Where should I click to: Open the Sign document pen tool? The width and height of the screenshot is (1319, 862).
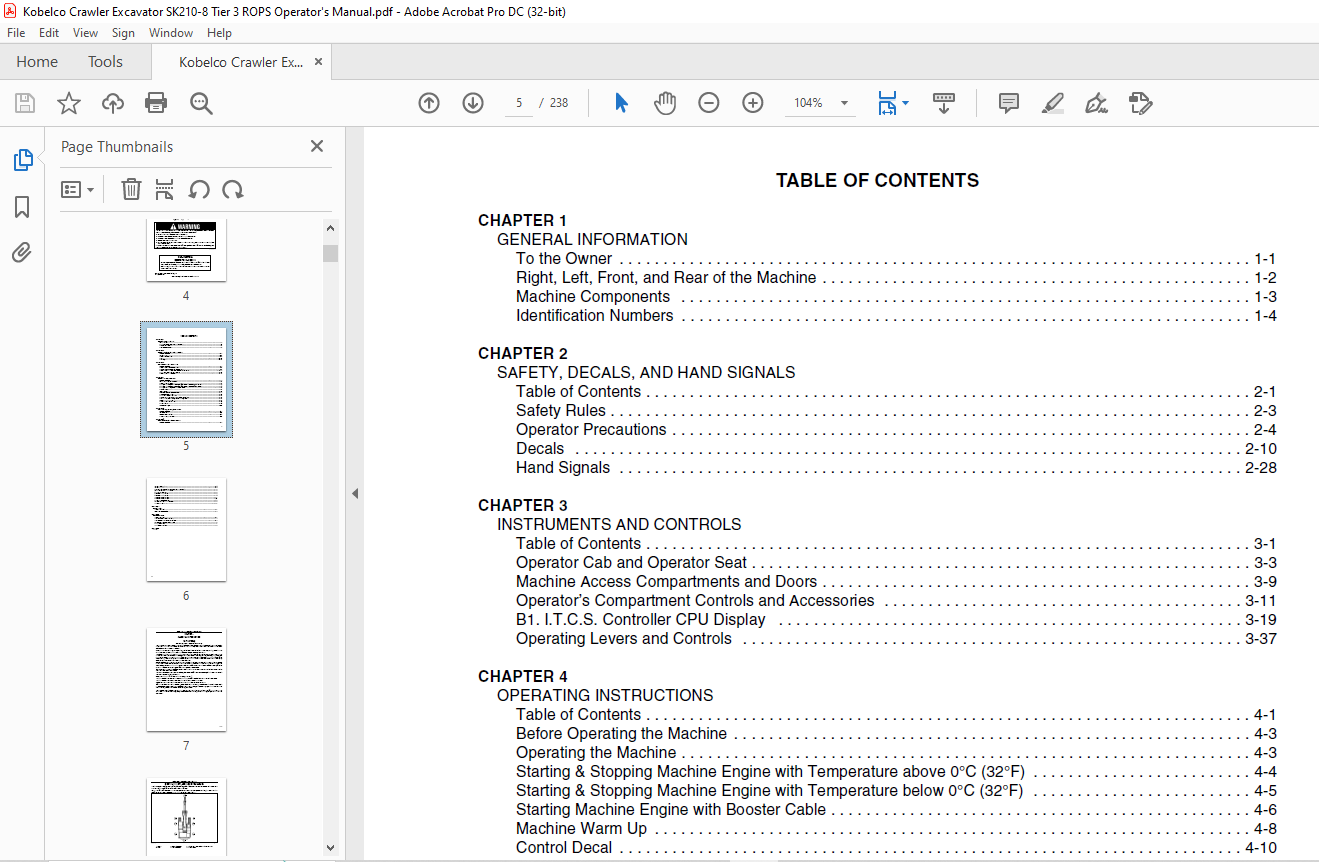click(1096, 103)
